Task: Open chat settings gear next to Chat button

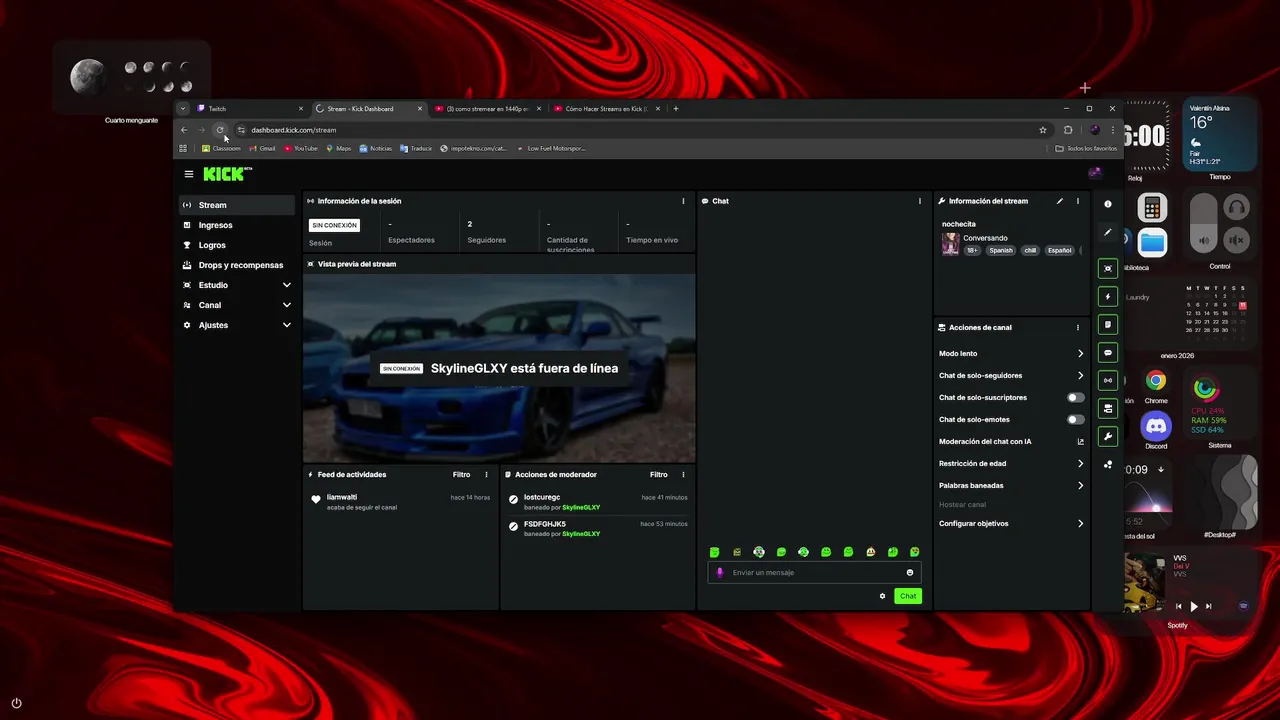Action: (882, 596)
